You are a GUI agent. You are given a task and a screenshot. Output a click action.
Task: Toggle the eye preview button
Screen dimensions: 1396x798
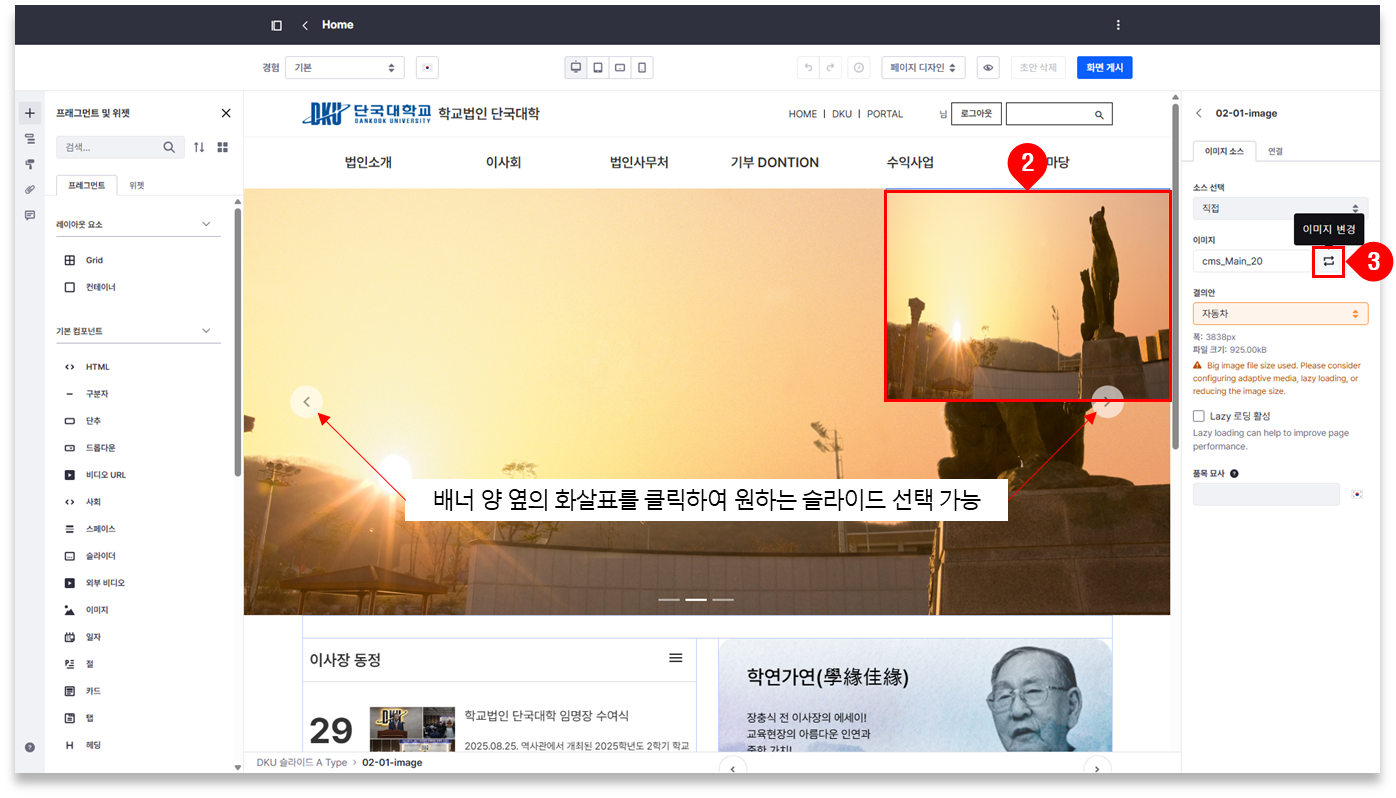pyautogui.click(x=988, y=68)
